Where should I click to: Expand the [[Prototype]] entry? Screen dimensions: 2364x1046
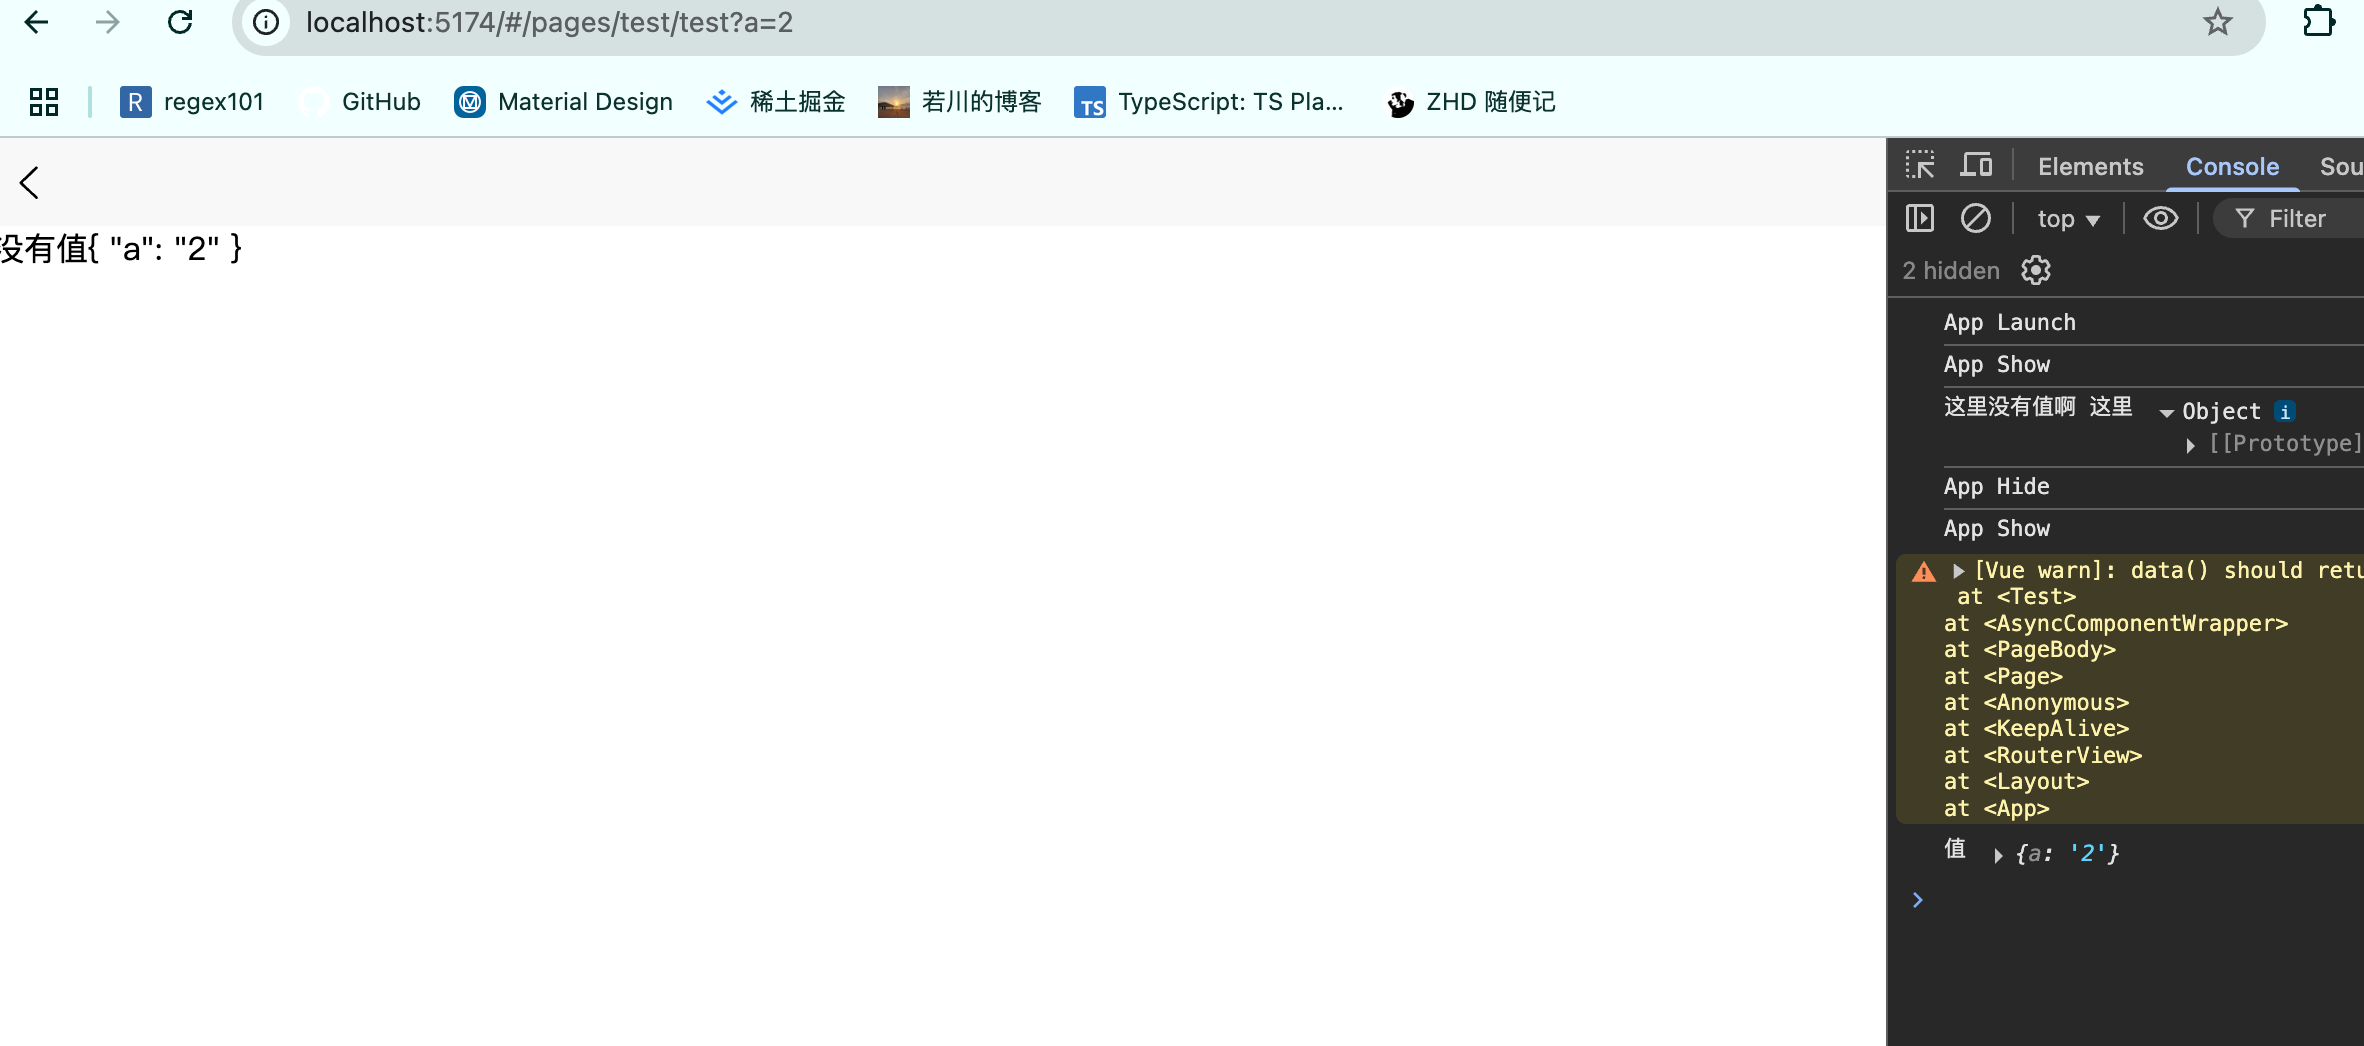2190,445
